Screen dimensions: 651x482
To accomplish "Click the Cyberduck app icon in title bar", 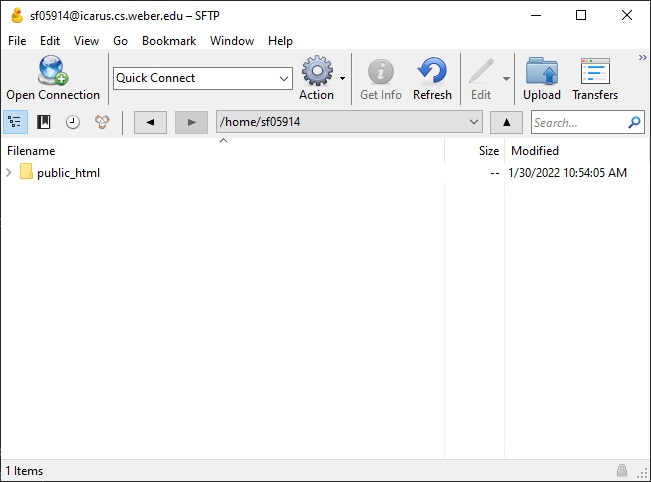I will click(17, 15).
